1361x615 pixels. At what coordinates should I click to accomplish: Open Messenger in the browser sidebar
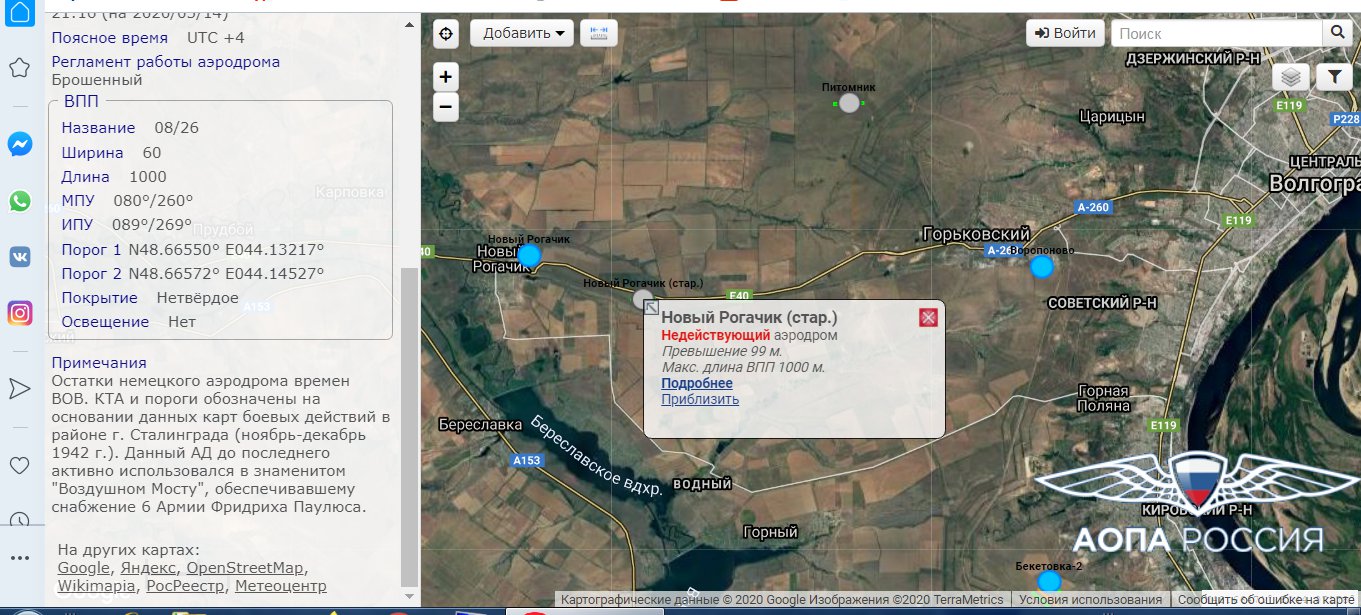(19, 145)
